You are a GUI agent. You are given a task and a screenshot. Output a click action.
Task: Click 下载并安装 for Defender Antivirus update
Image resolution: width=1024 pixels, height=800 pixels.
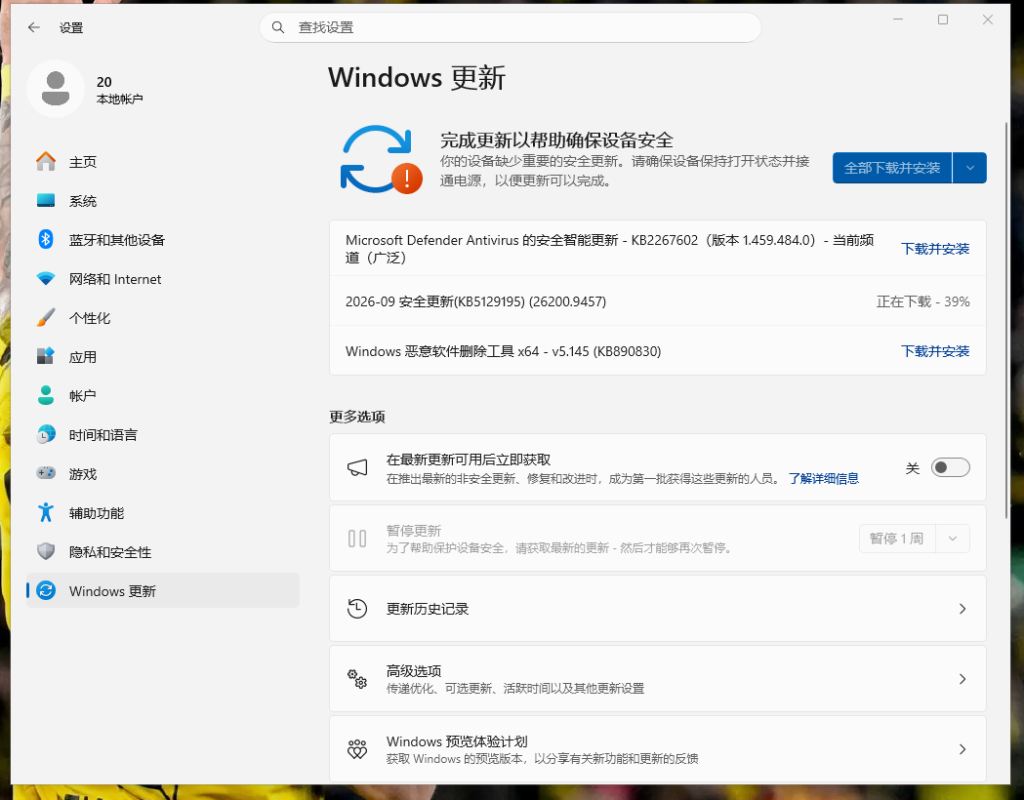click(x=935, y=249)
